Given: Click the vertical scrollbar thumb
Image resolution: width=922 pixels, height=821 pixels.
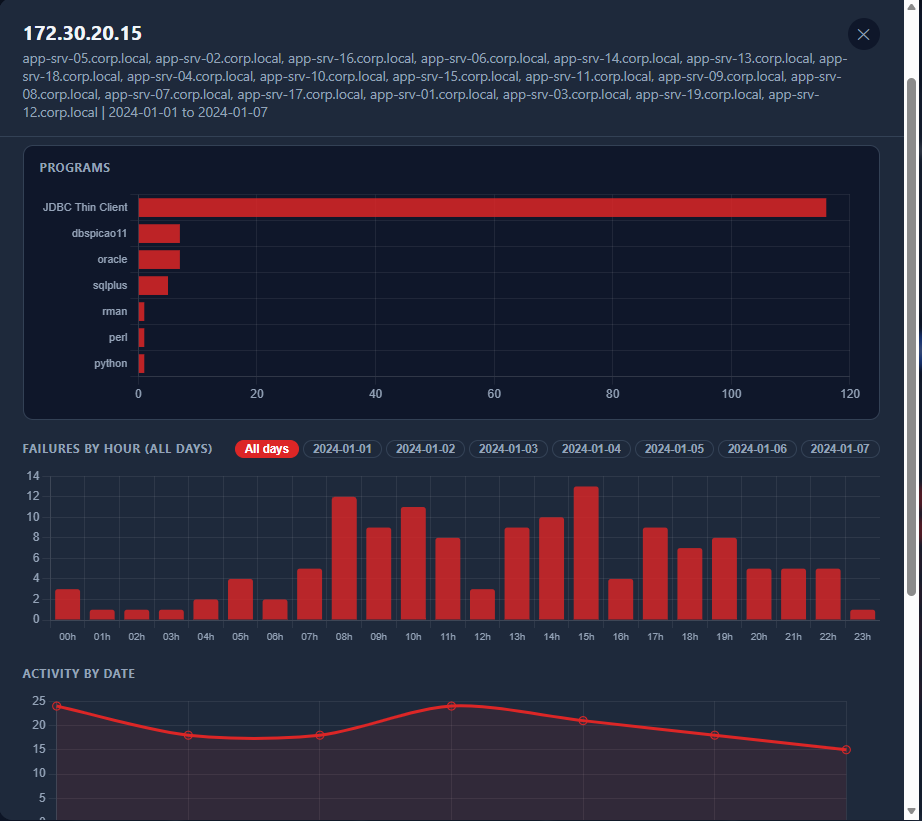Looking at the screenshot, I should 911,336.
